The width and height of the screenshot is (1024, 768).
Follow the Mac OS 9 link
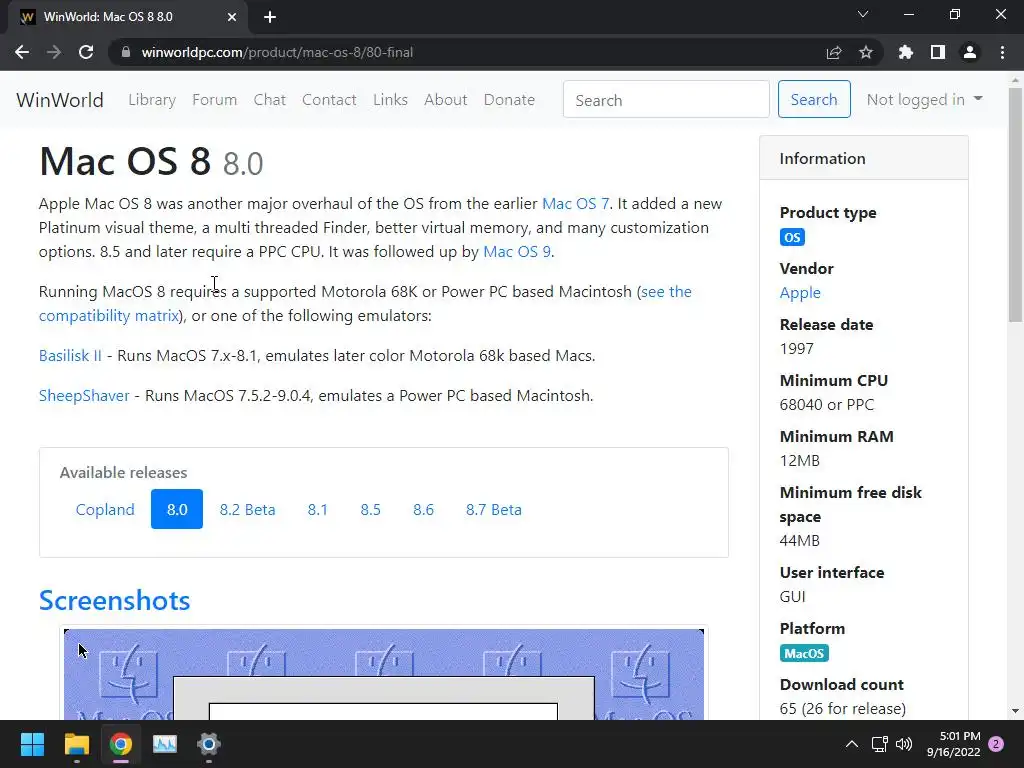517,252
